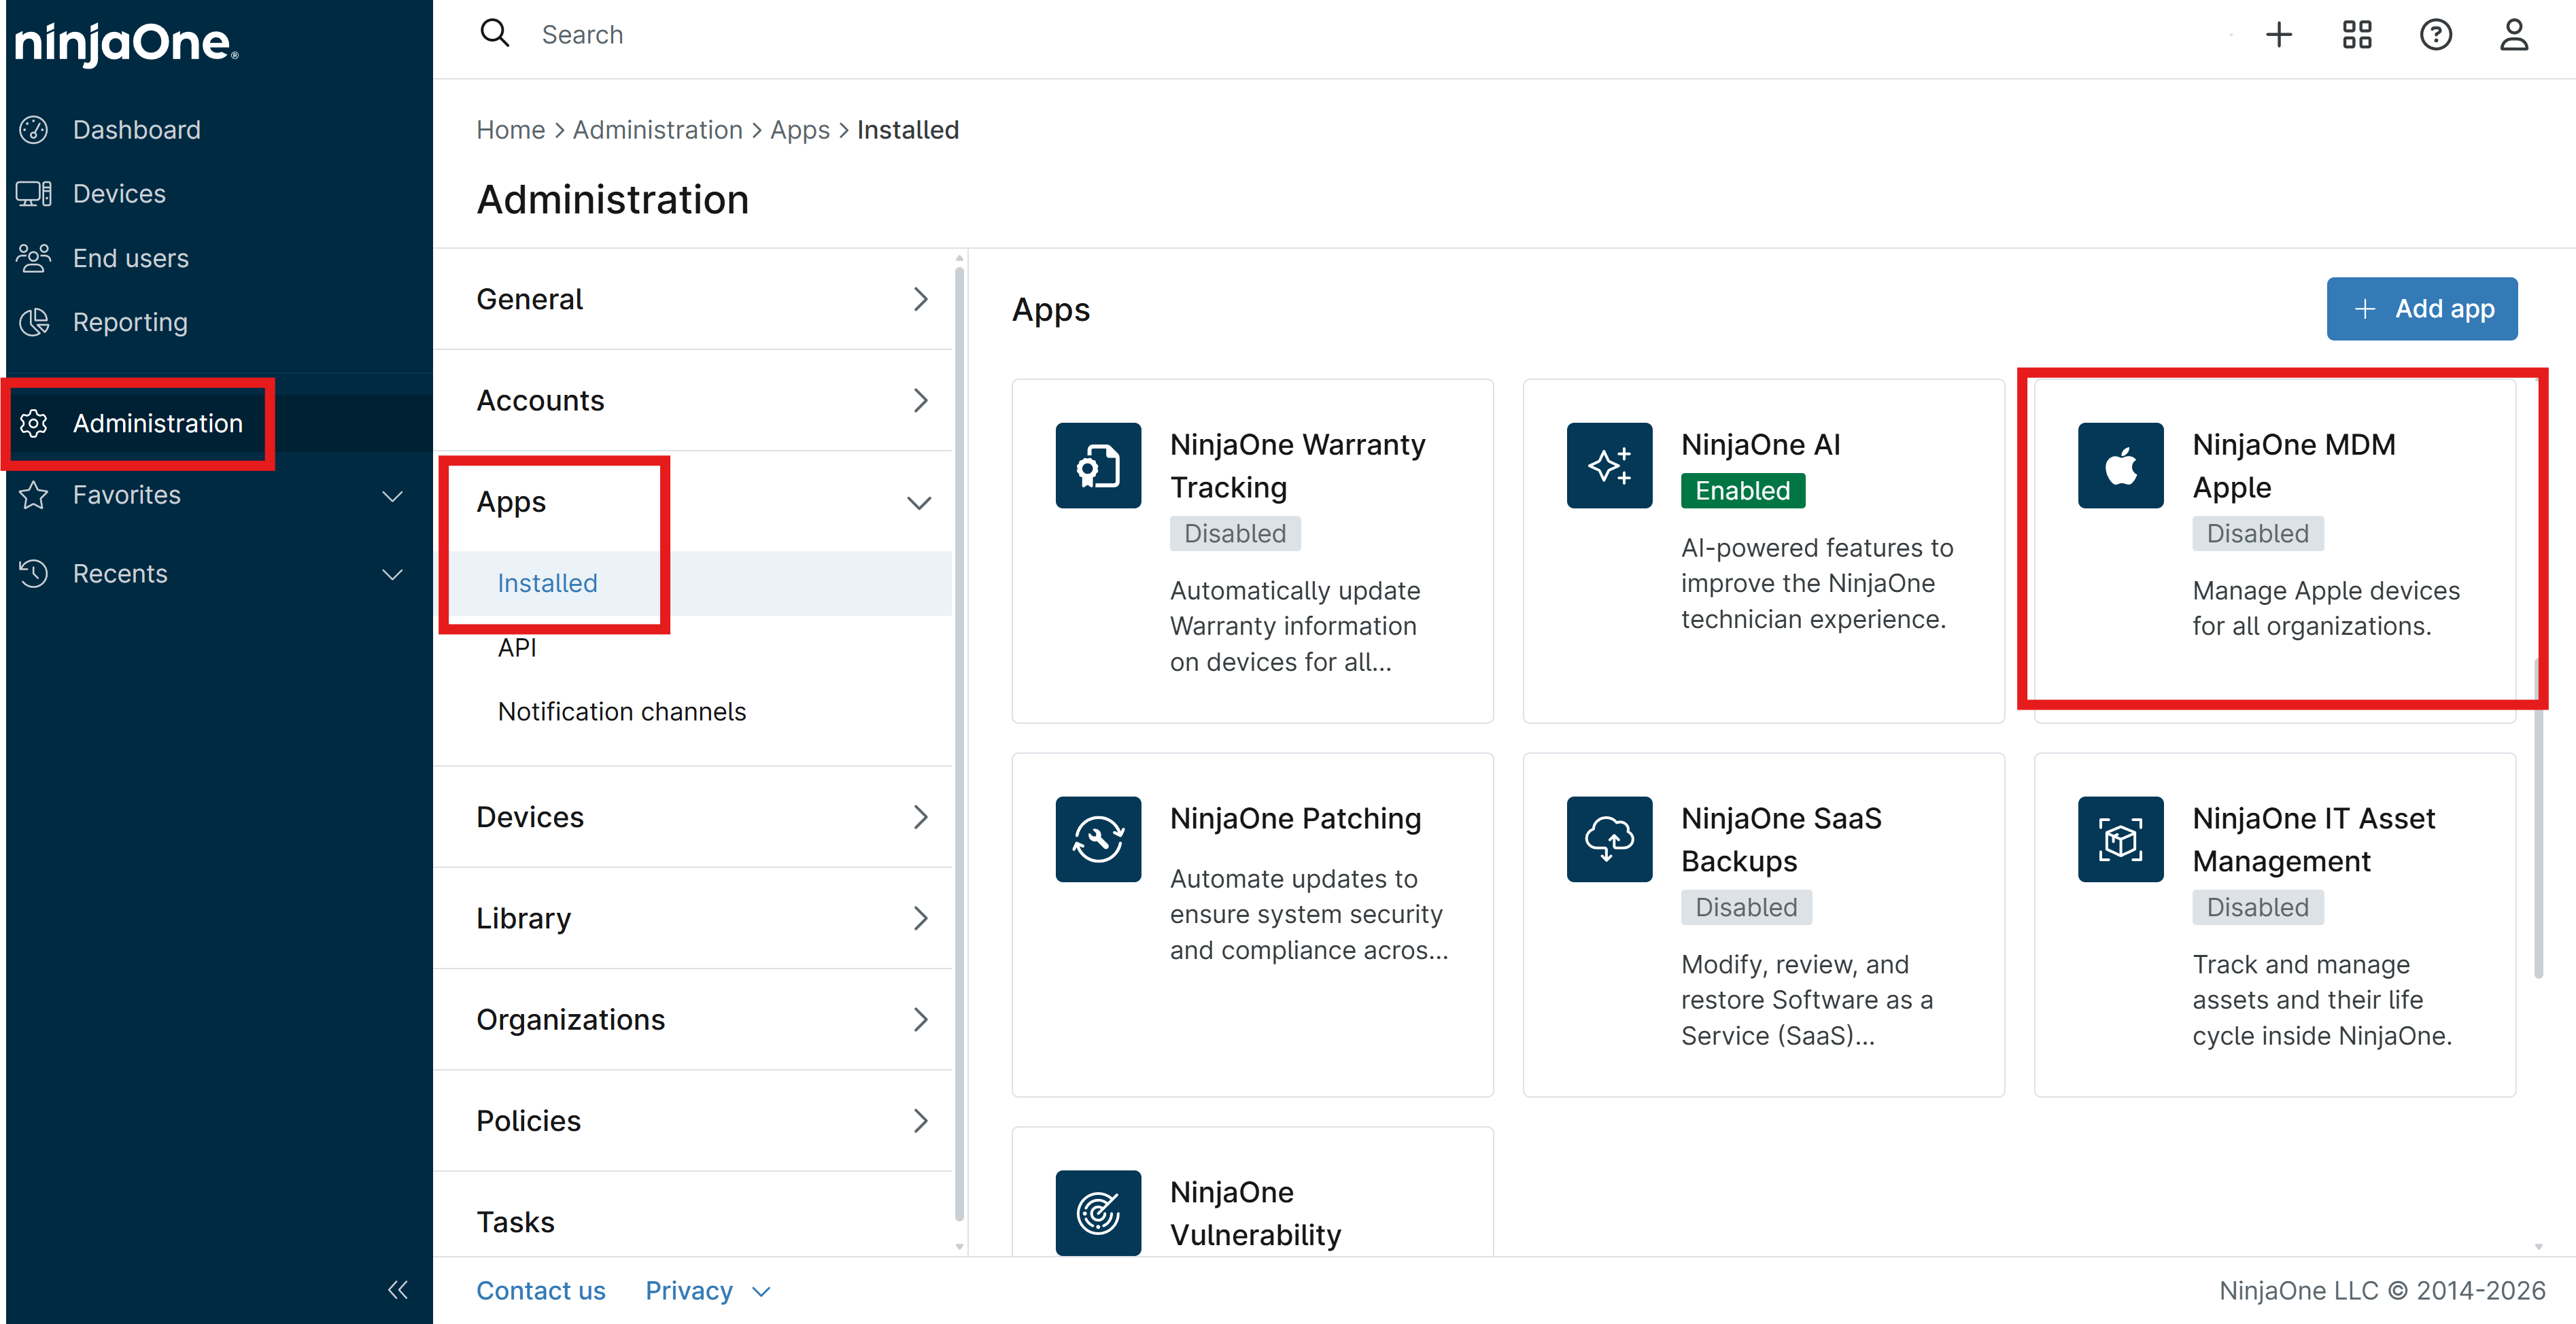Expand the Recents section chevron
Image resolution: width=2576 pixels, height=1324 pixels.
(x=393, y=574)
